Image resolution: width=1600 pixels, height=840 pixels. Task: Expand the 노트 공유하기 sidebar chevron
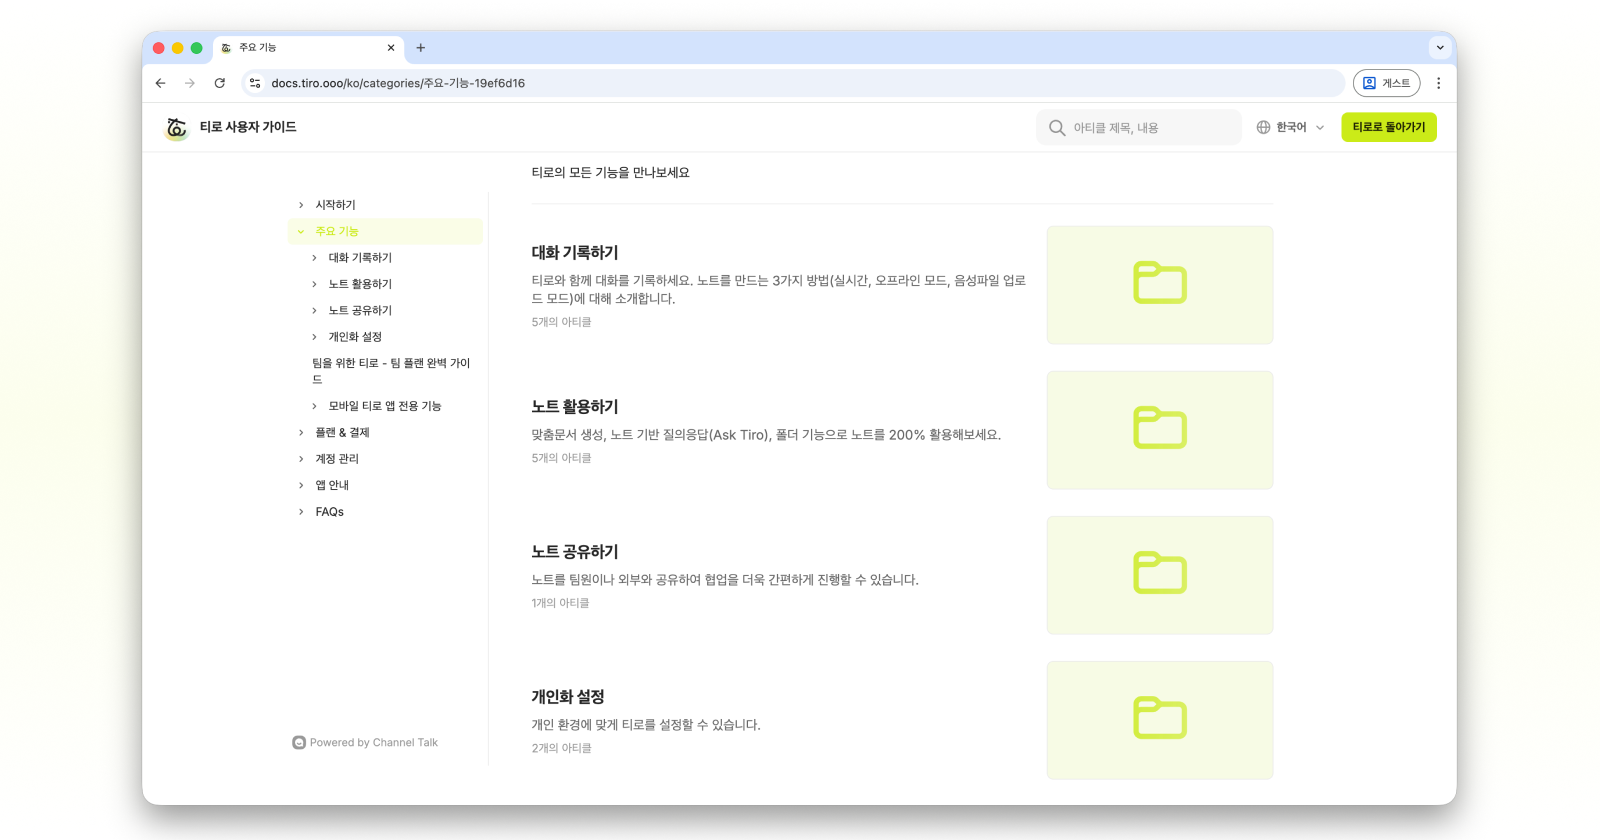pyautogui.click(x=314, y=311)
